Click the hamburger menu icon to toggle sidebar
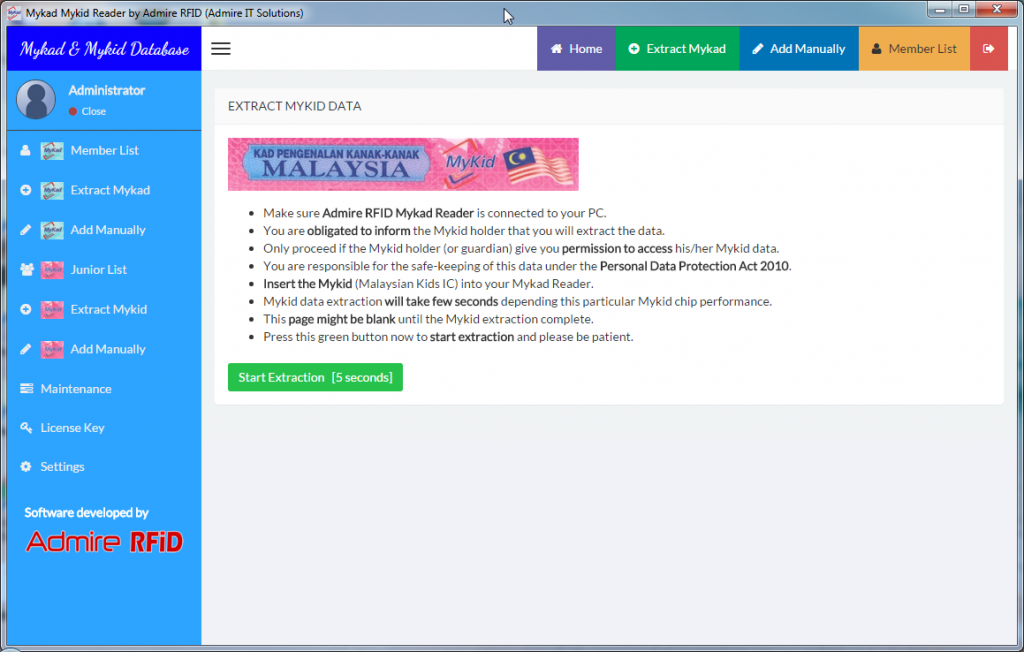 coord(221,49)
